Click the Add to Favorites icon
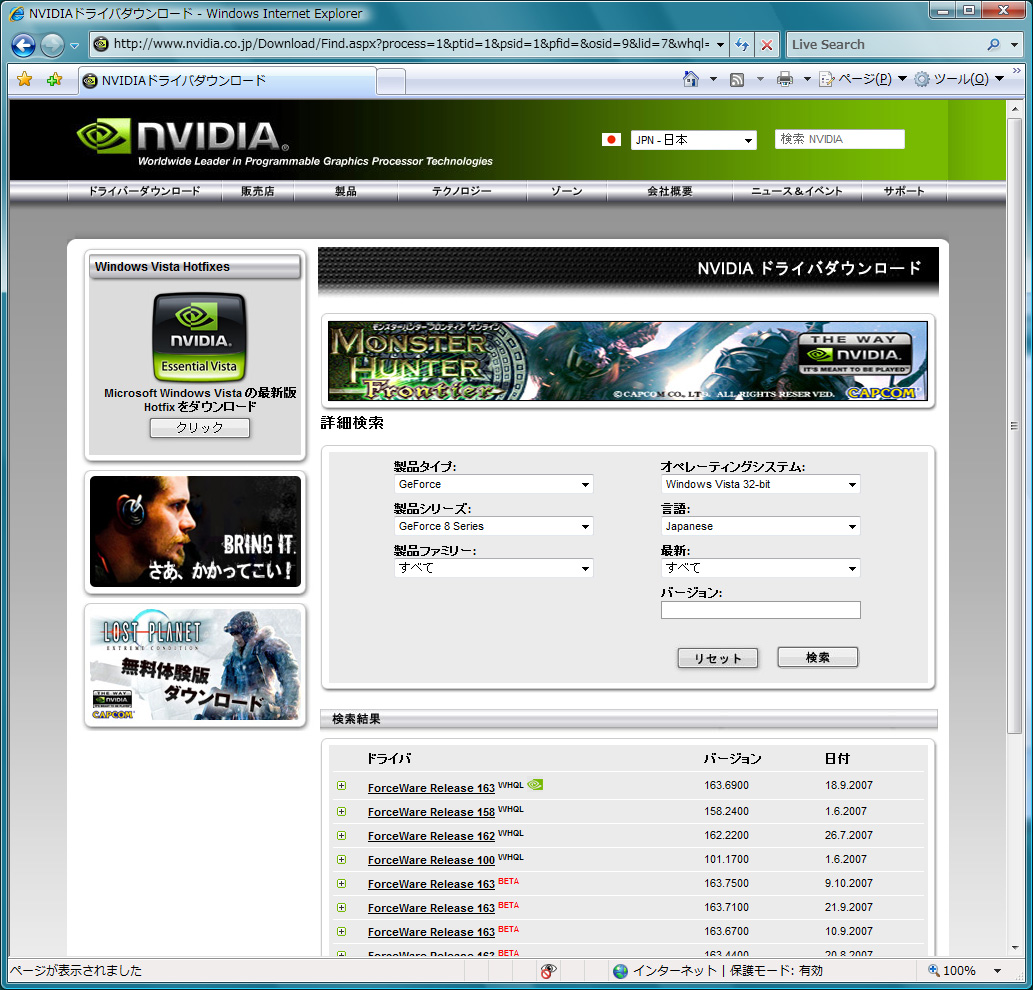Image resolution: width=1033 pixels, height=990 pixels. click(54, 80)
